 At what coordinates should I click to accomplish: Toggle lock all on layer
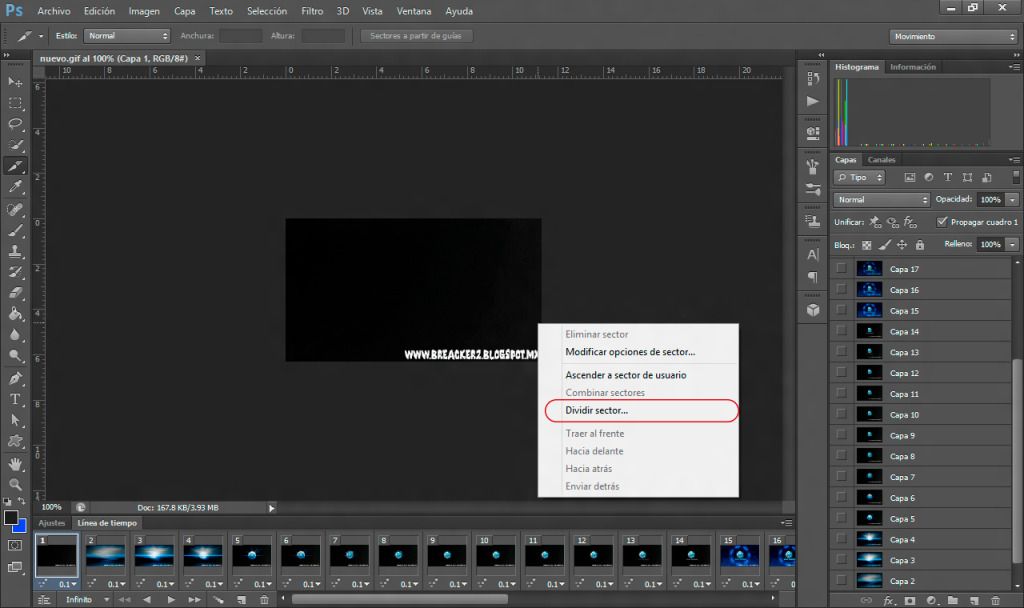point(920,245)
